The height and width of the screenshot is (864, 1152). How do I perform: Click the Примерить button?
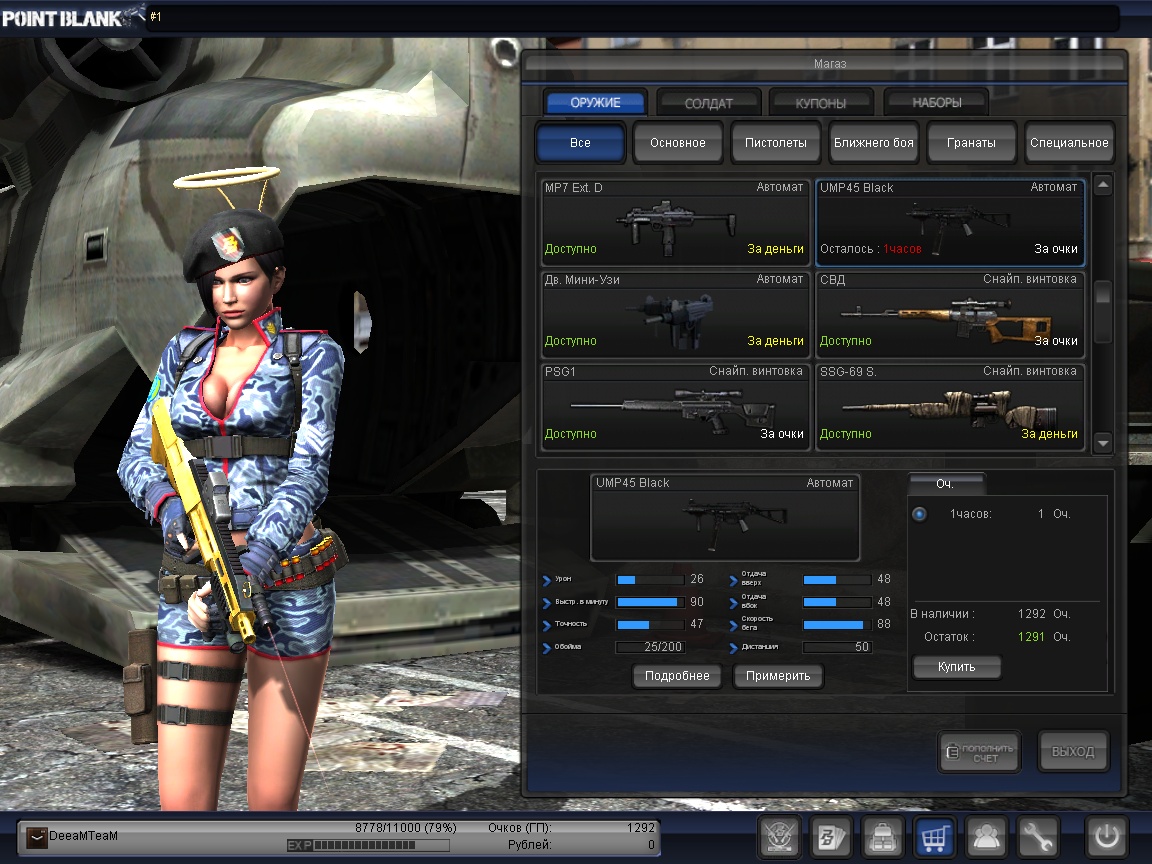[x=778, y=676]
